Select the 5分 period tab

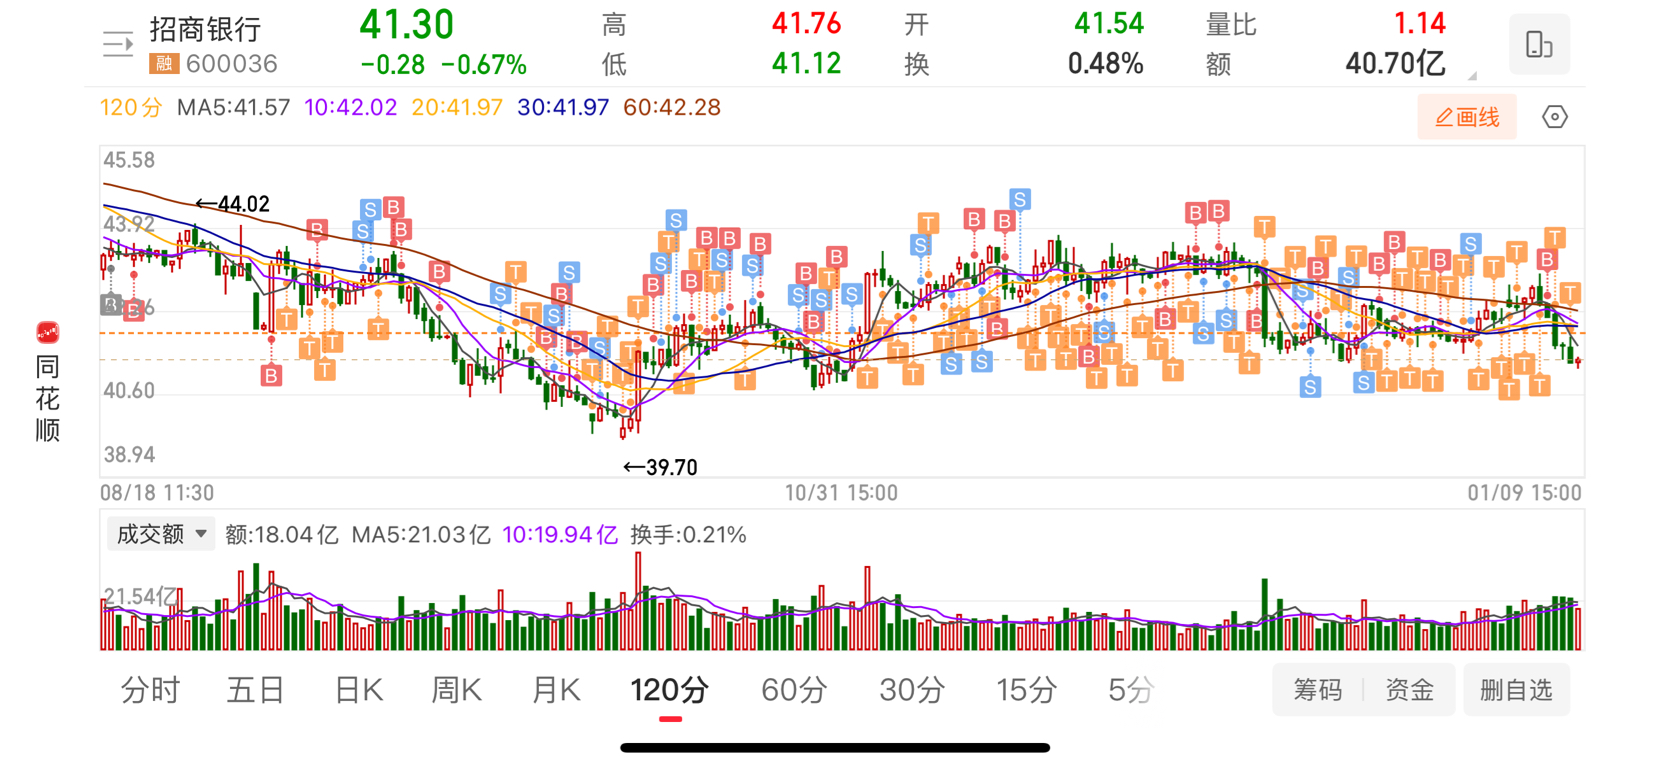(x=1131, y=690)
